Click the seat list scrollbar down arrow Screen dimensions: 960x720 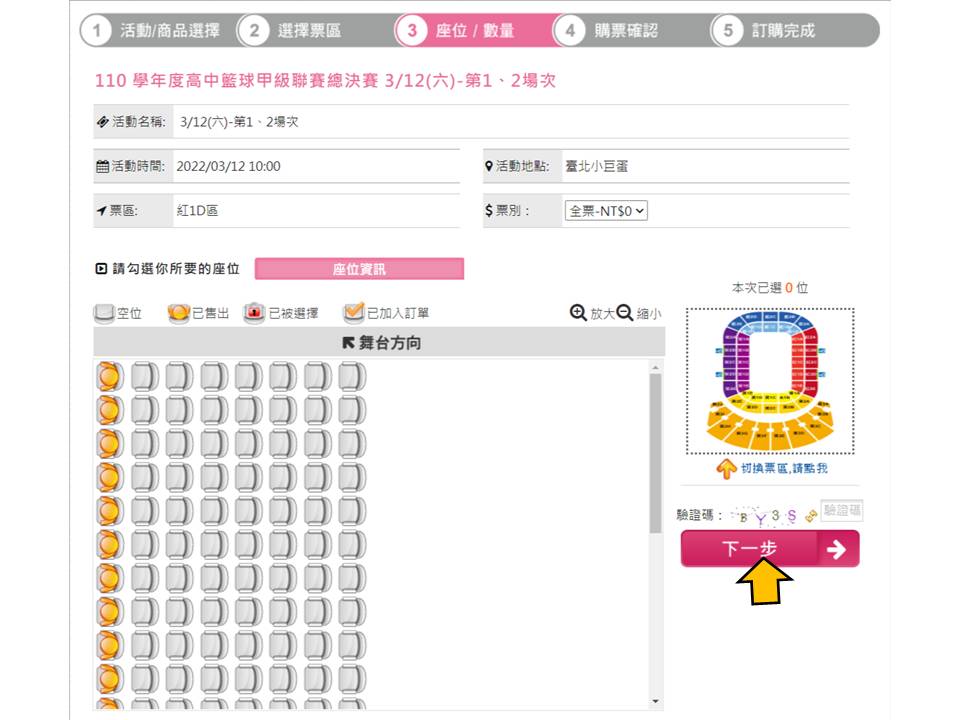click(x=656, y=701)
